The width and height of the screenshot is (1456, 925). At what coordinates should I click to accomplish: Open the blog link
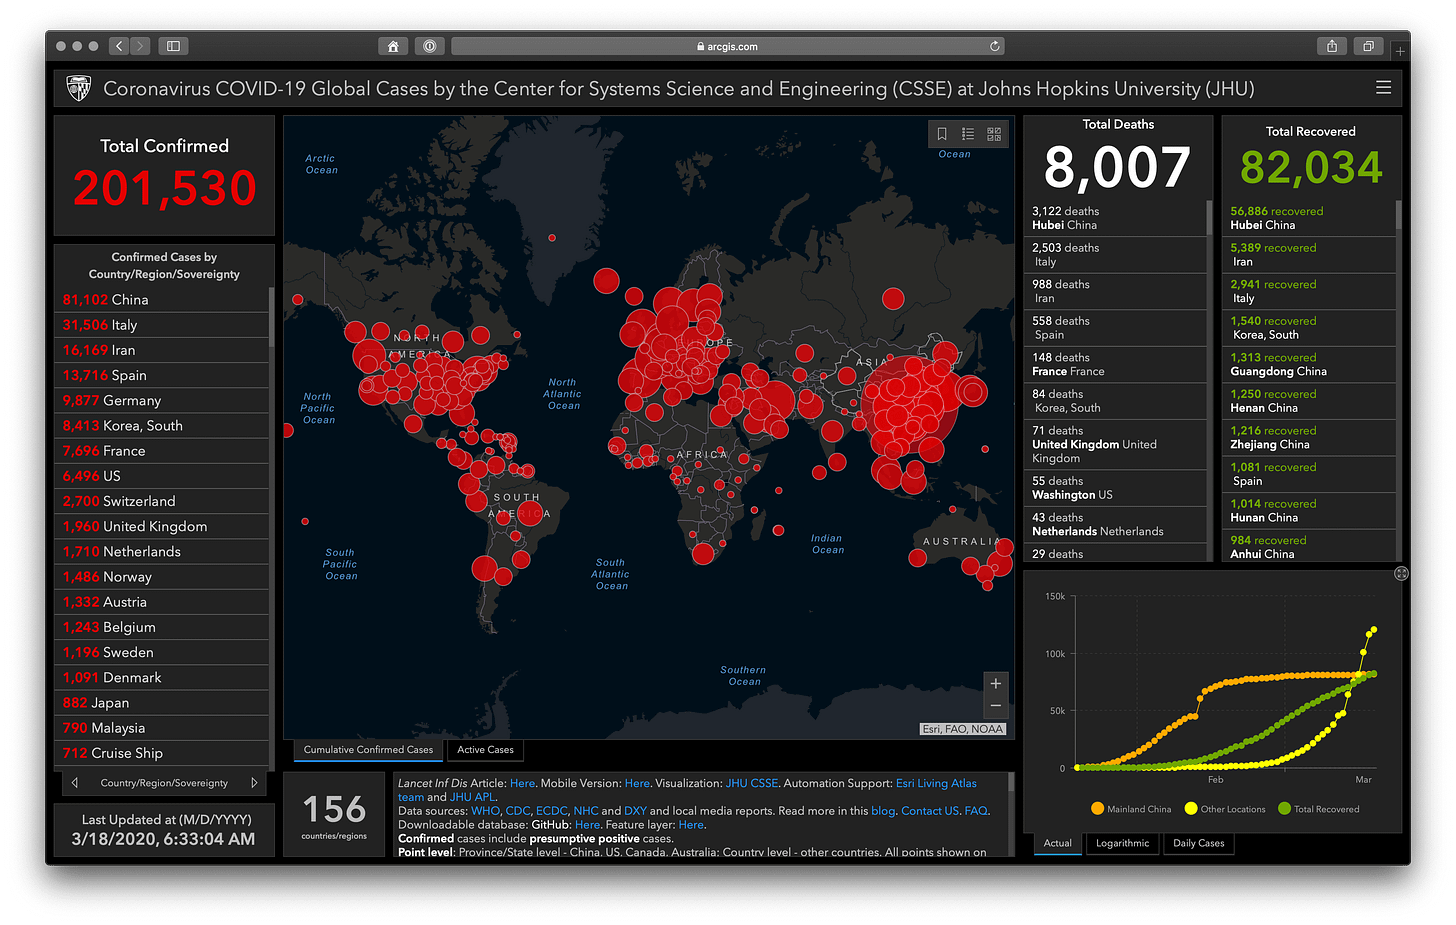884,811
